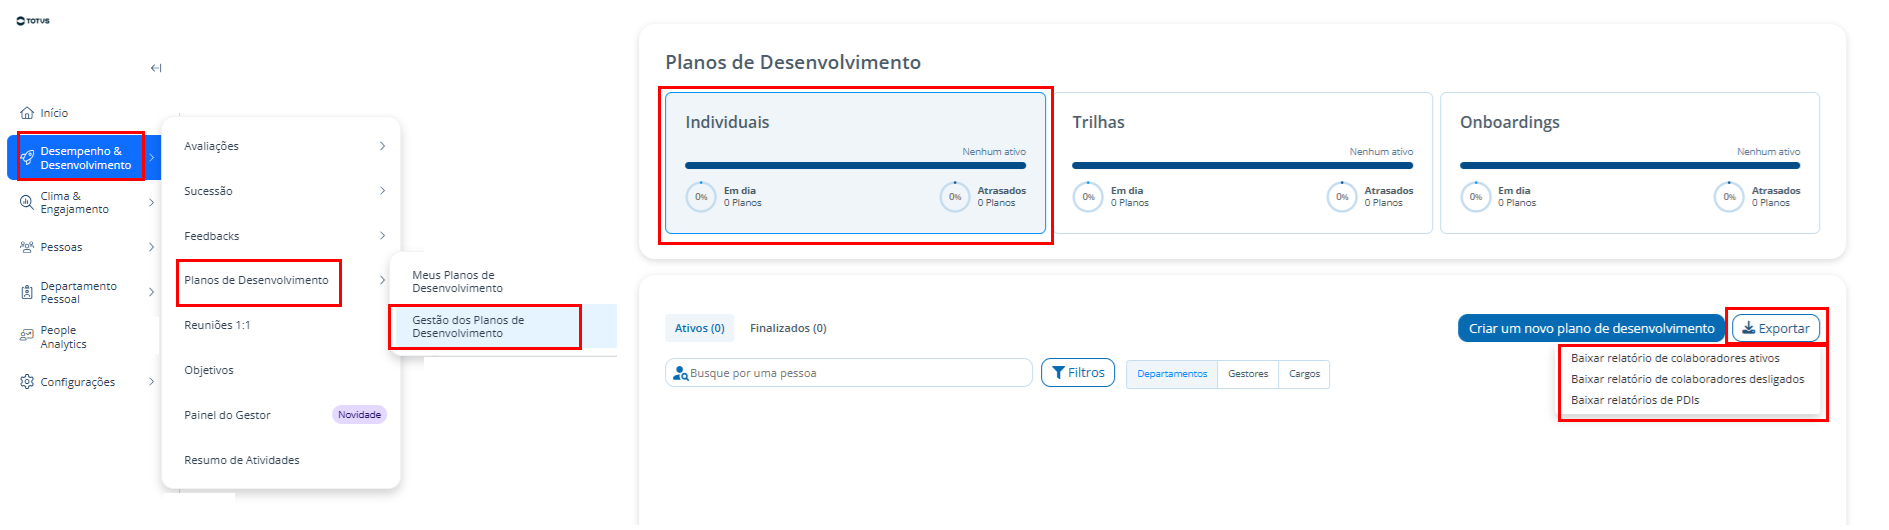Click the Onboardings progress bar
The height and width of the screenshot is (530, 1889).
pos(1630,165)
